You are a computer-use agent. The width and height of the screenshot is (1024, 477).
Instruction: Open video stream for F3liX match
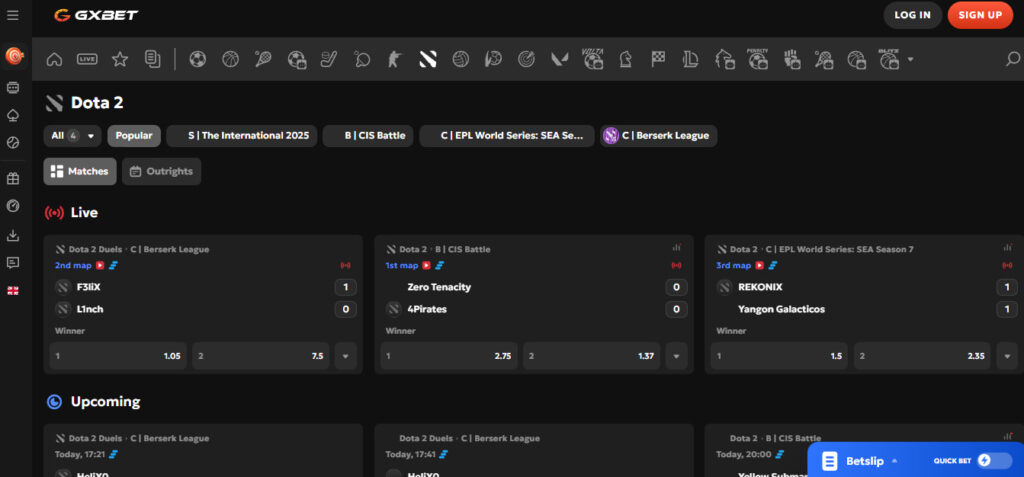(100, 265)
